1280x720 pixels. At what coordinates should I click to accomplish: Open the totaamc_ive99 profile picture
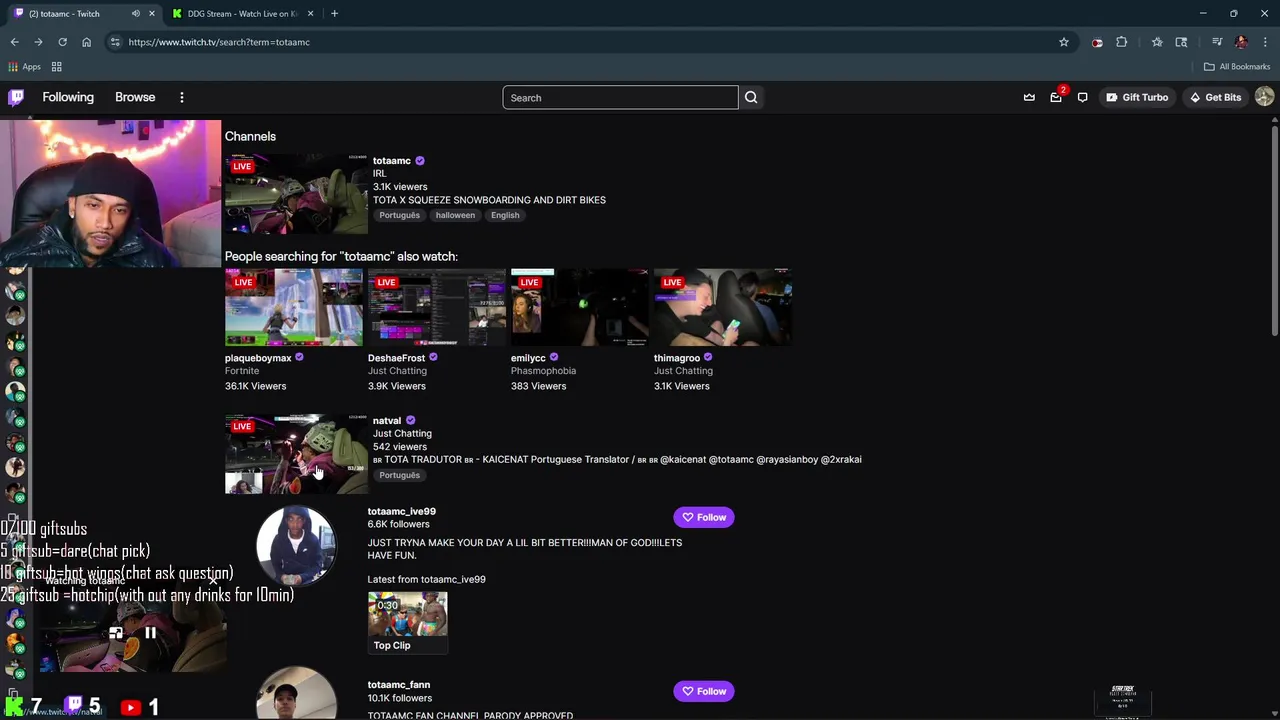296,545
